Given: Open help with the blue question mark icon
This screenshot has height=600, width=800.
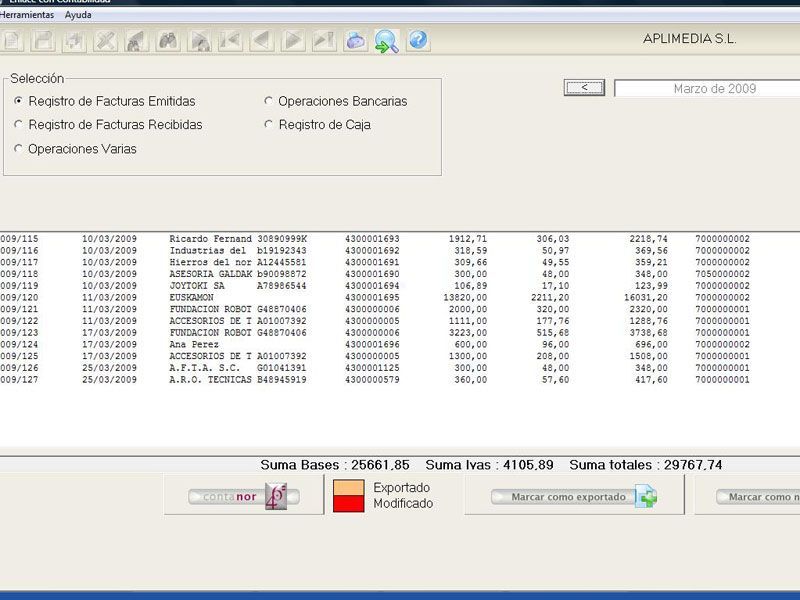Looking at the screenshot, I should (418, 41).
